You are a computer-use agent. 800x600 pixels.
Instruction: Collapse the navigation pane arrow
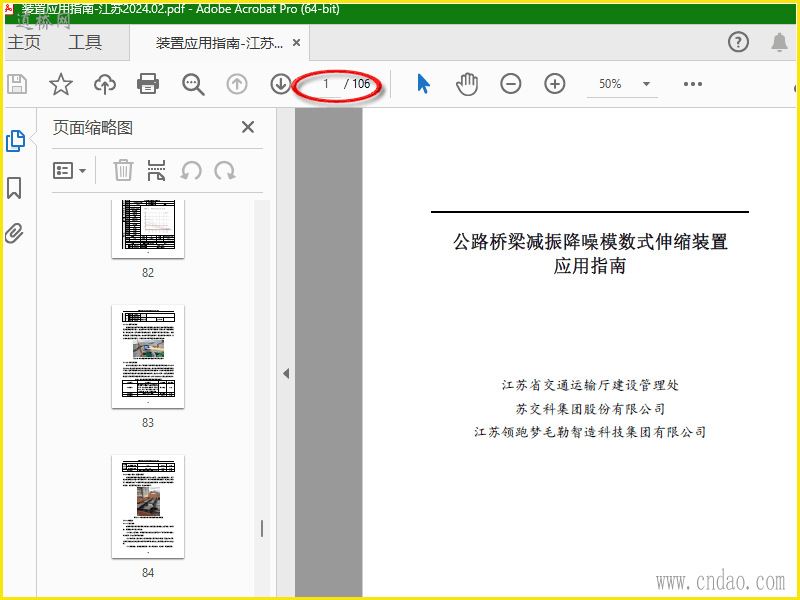tap(286, 373)
